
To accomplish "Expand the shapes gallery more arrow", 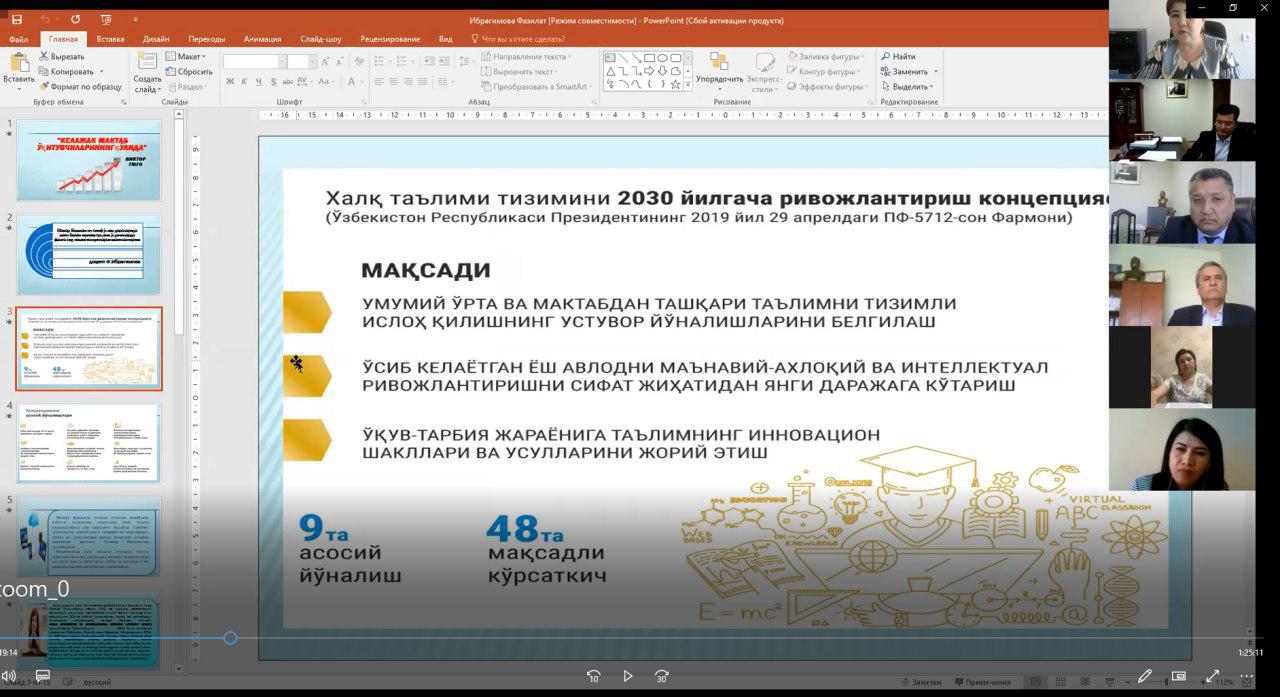I will tap(688, 85).
